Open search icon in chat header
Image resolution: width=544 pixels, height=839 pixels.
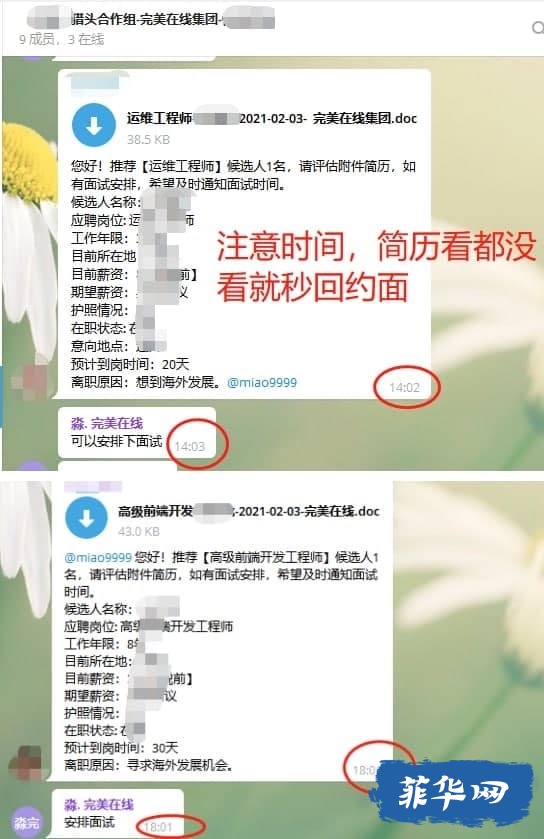click(x=538, y=28)
